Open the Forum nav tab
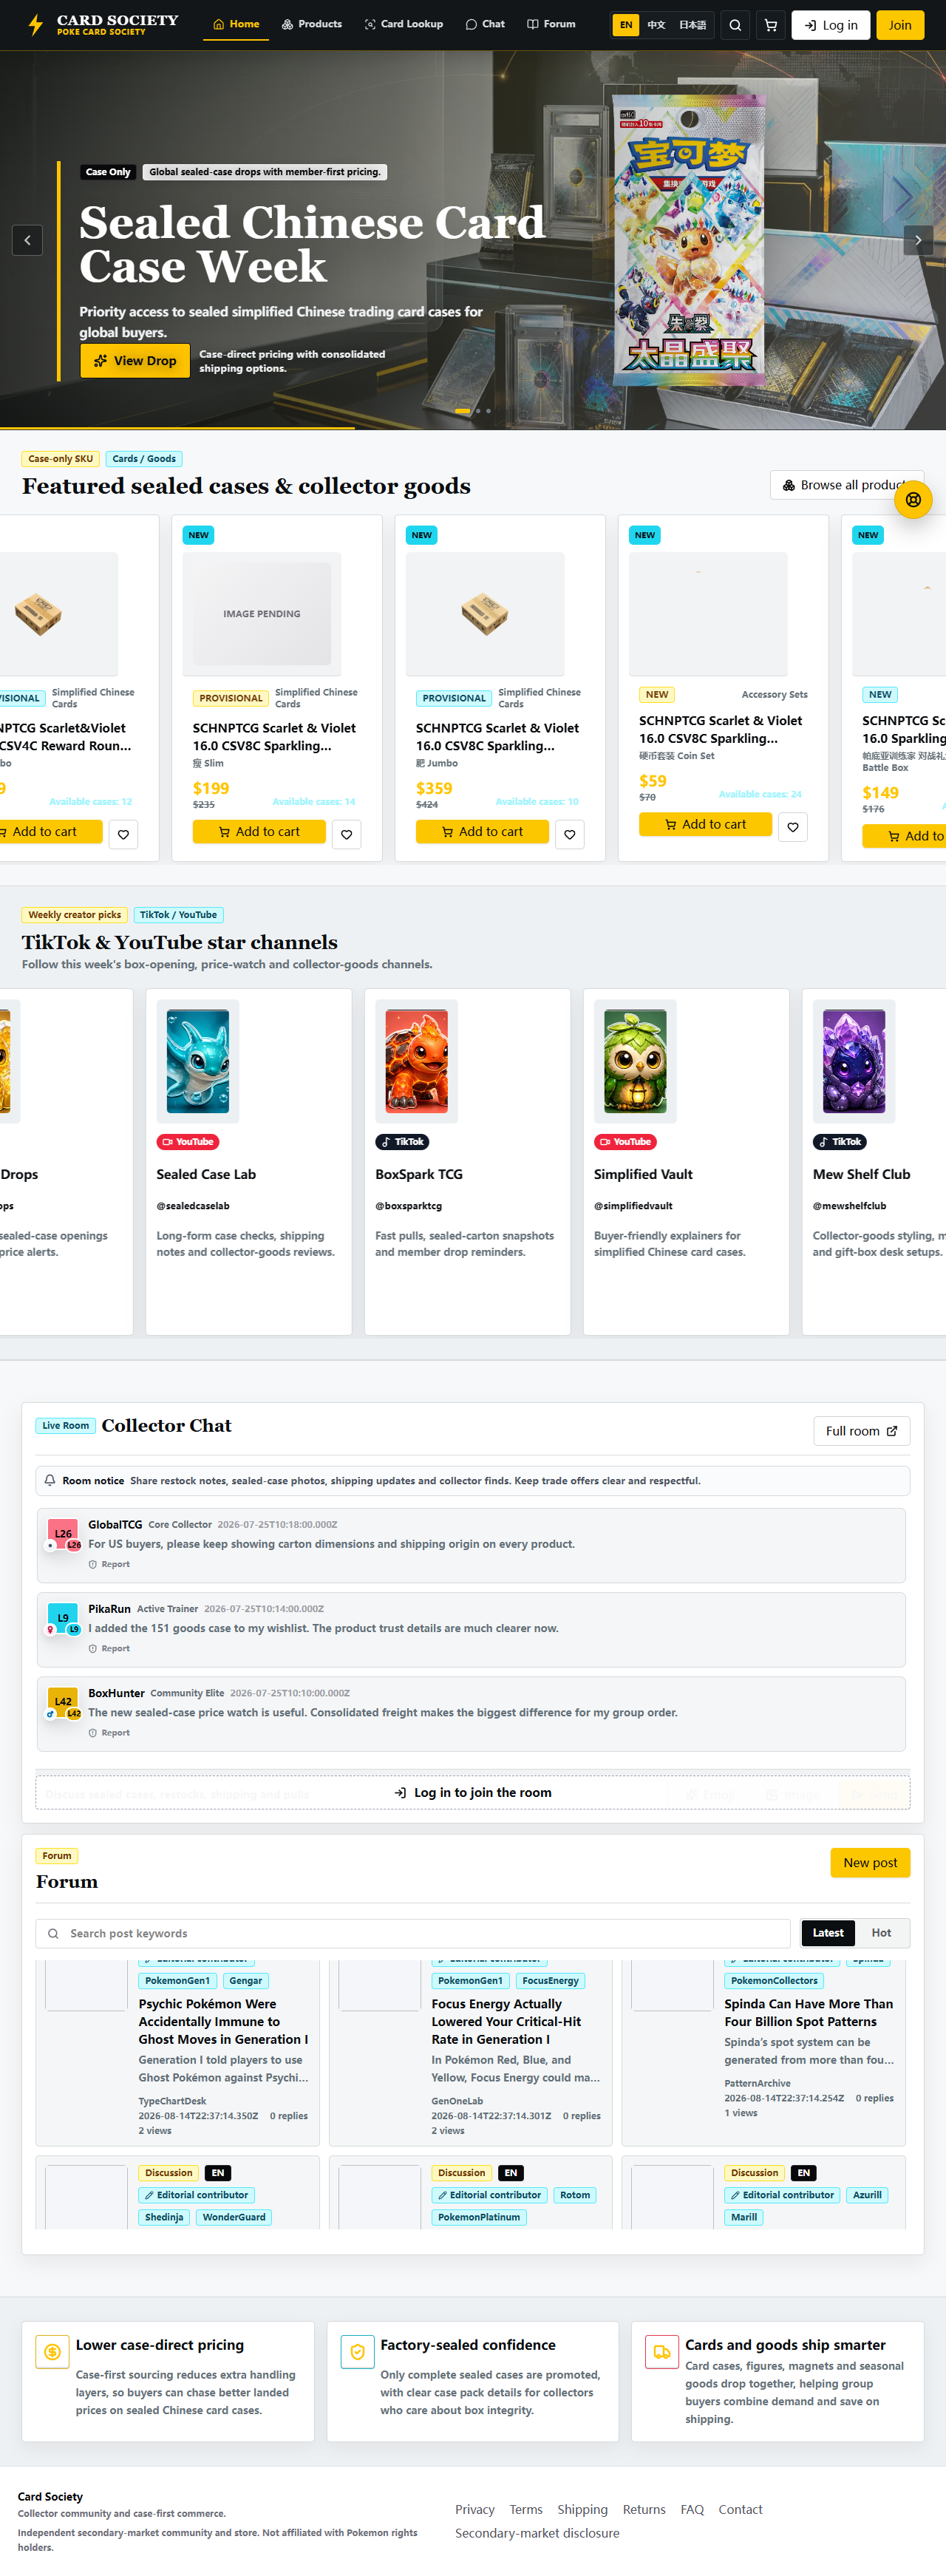 [x=551, y=24]
